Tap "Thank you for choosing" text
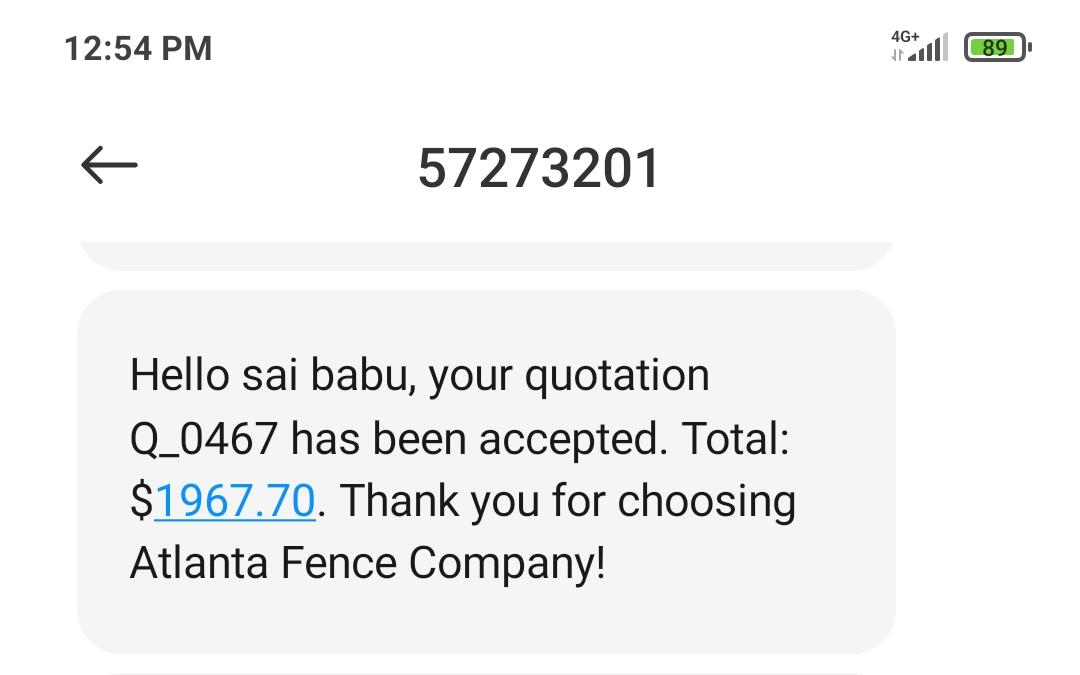Image resolution: width=1080 pixels, height=675 pixels. pos(569,500)
